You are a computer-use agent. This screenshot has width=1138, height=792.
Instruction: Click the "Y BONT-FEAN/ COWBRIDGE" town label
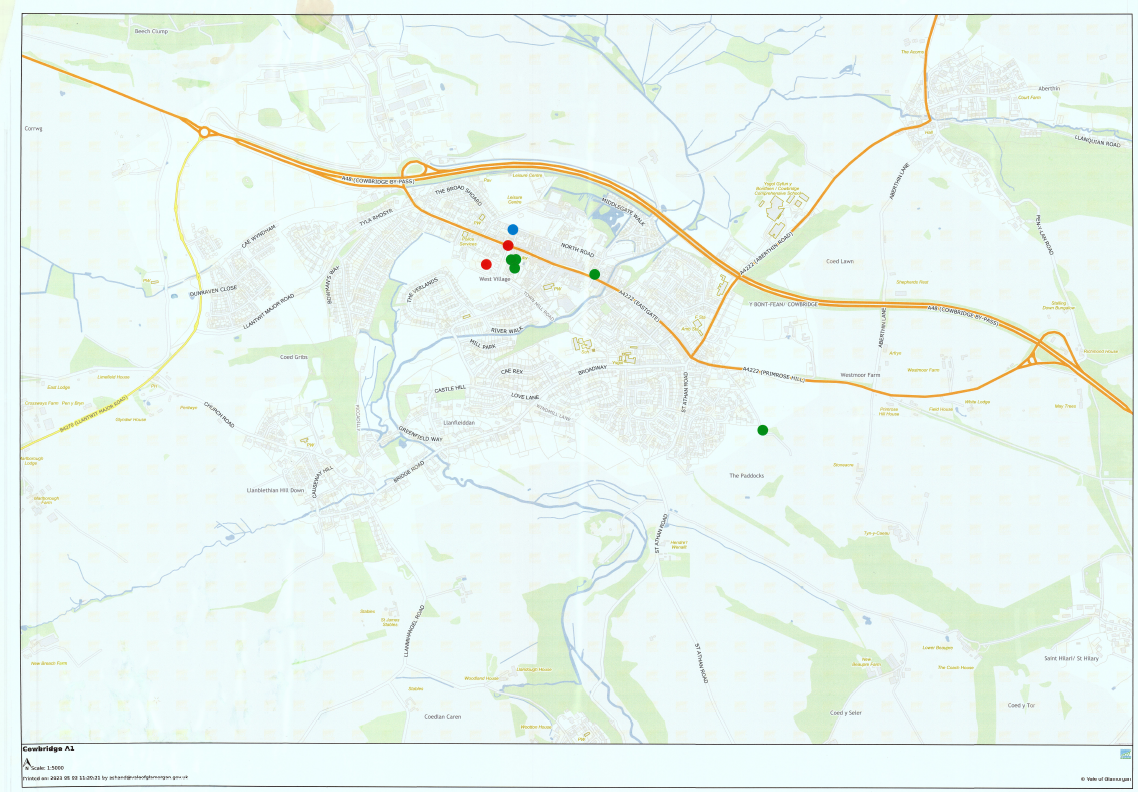coord(783,304)
